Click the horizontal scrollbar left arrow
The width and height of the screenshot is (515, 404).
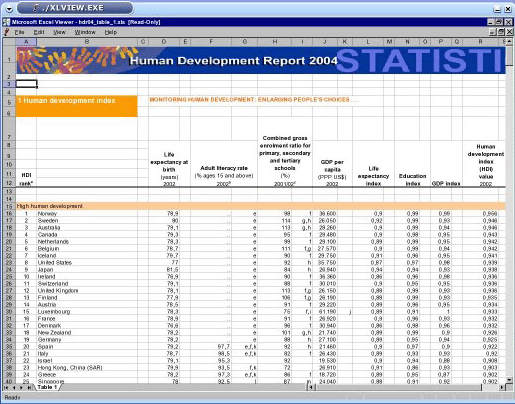pos(311,387)
